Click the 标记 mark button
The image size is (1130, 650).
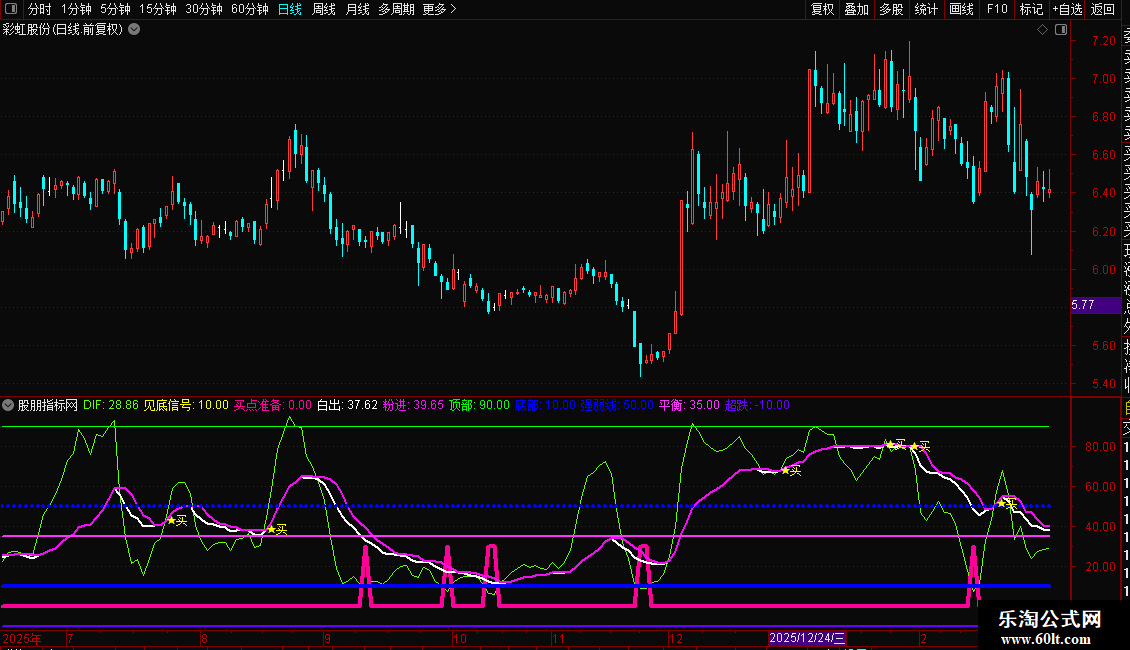click(x=1031, y=9)
